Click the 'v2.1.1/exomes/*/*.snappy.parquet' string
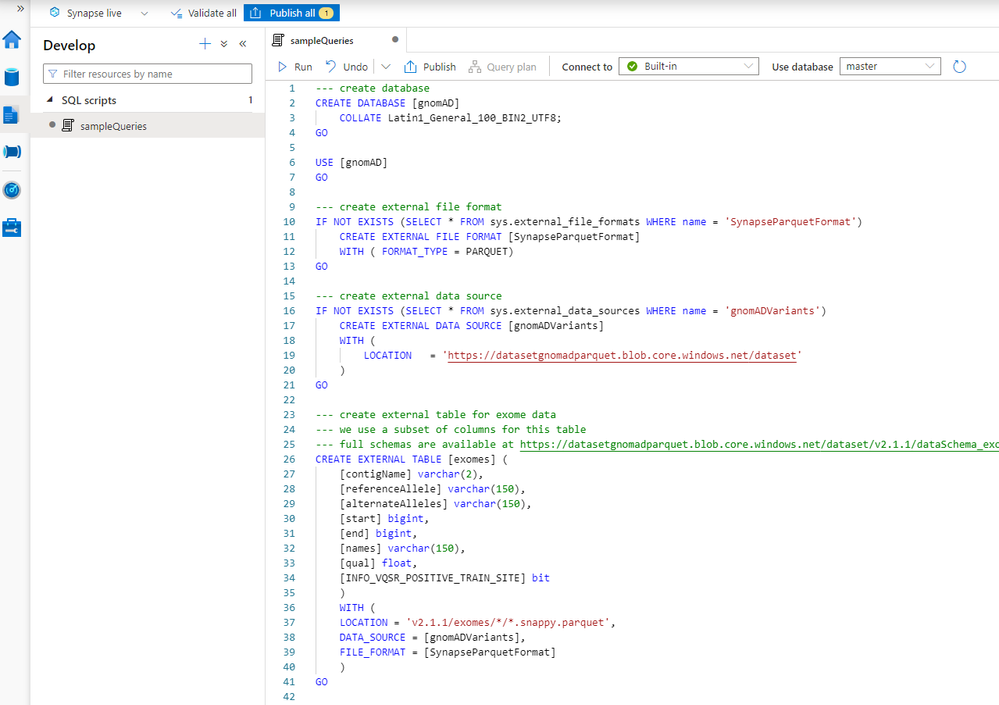Screen dimensions: 999x705 pyautogui.click(x=508, y=622)
